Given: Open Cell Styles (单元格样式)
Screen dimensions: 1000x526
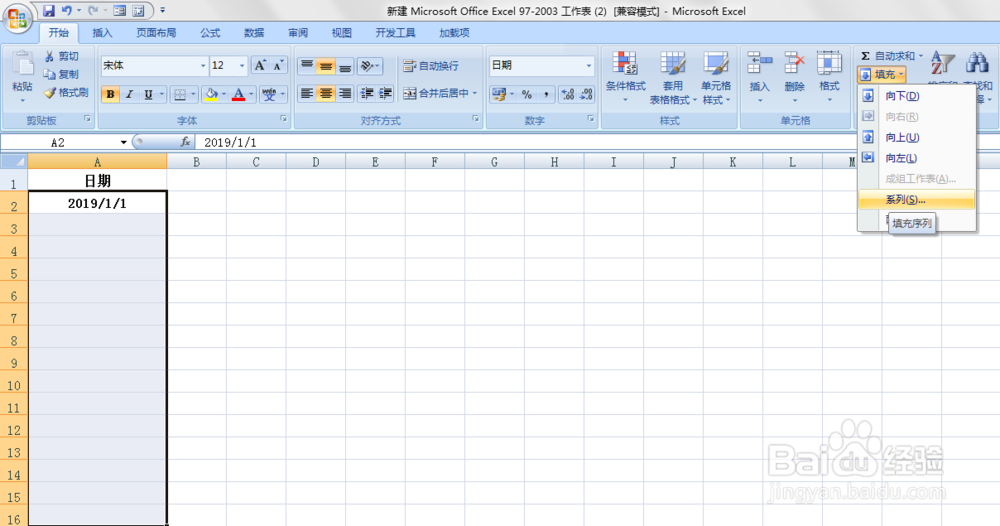Looking at the screenshot, I should [716, 78].
